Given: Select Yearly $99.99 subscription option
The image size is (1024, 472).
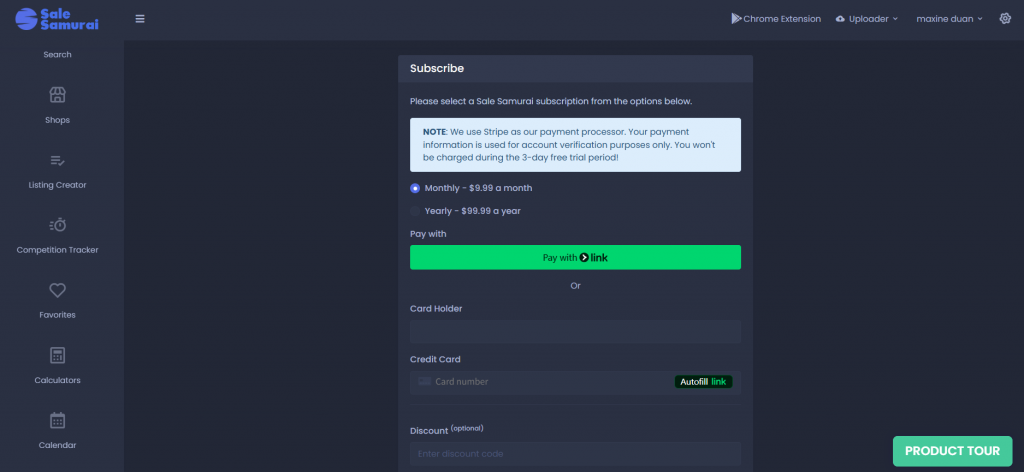Looking at the screenshot, I should 416,211.
